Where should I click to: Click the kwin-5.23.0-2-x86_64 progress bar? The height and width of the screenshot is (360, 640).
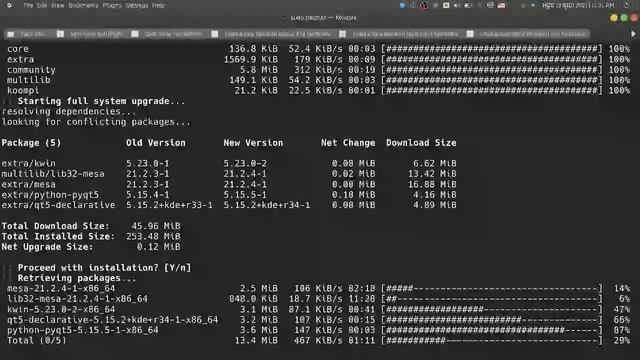tap(492, 309)
